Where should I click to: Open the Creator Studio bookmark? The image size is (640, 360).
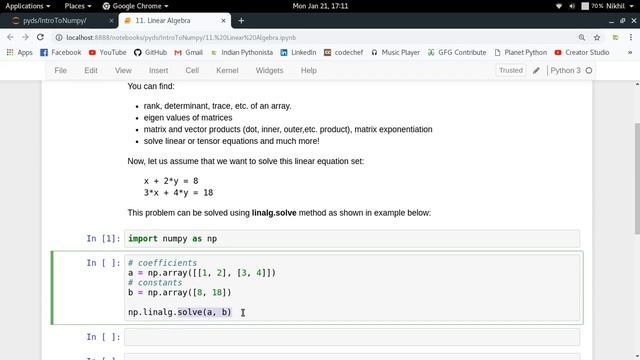click(x=582, y=52)
